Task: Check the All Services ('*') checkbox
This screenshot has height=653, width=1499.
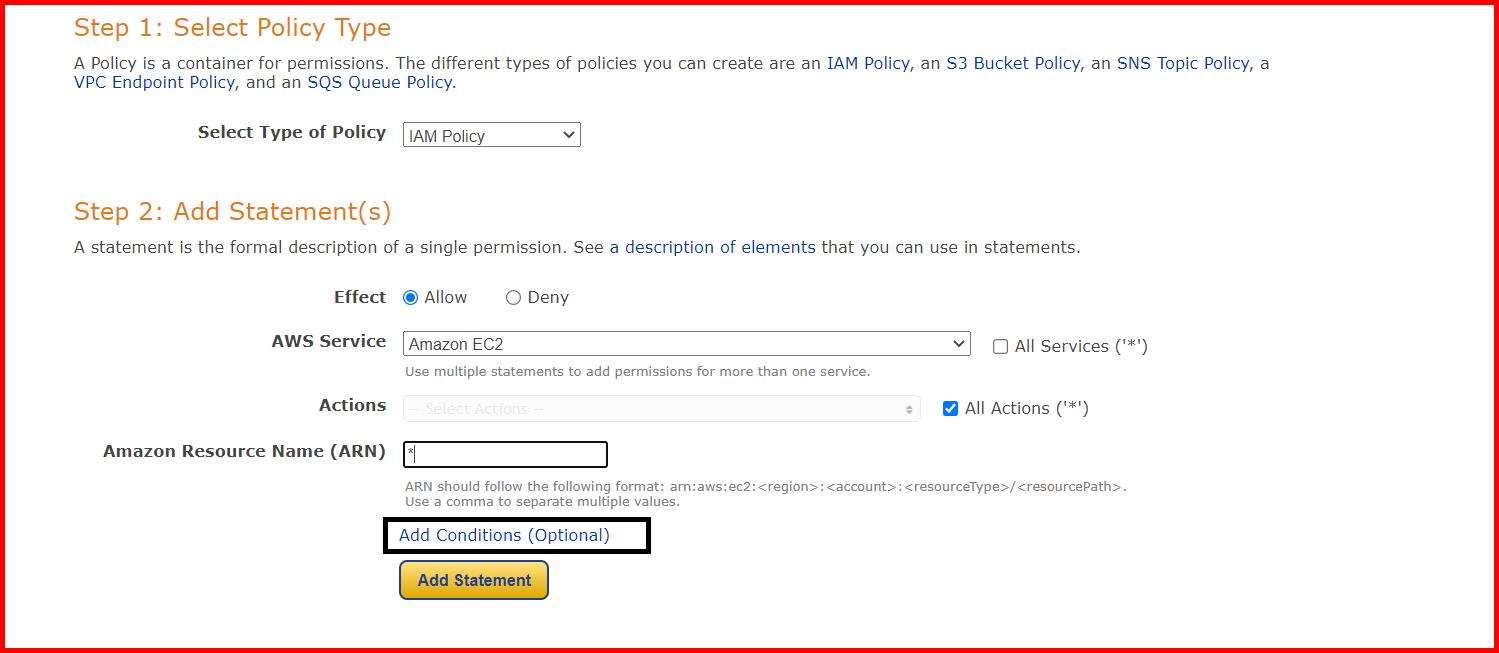Action: [999, 346]
